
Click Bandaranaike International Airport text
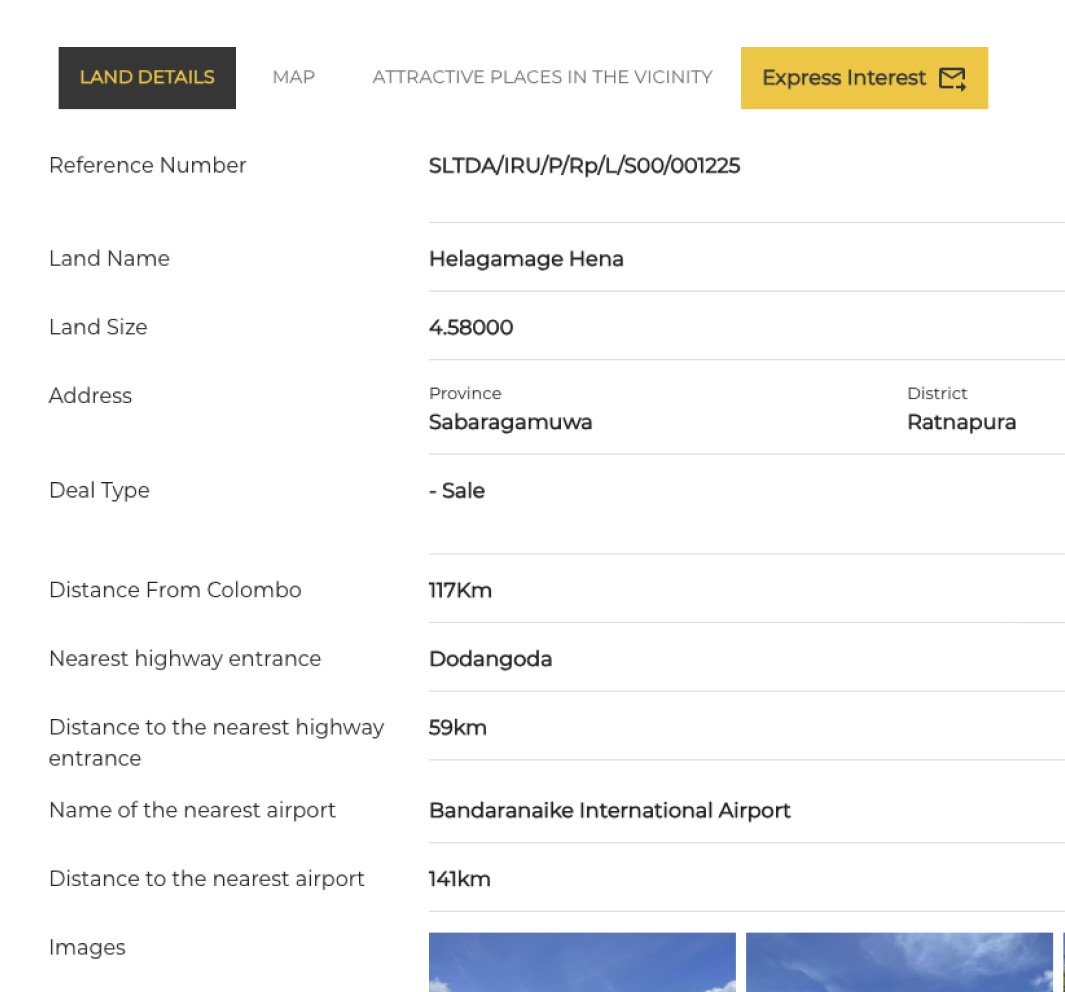point(609,810)
